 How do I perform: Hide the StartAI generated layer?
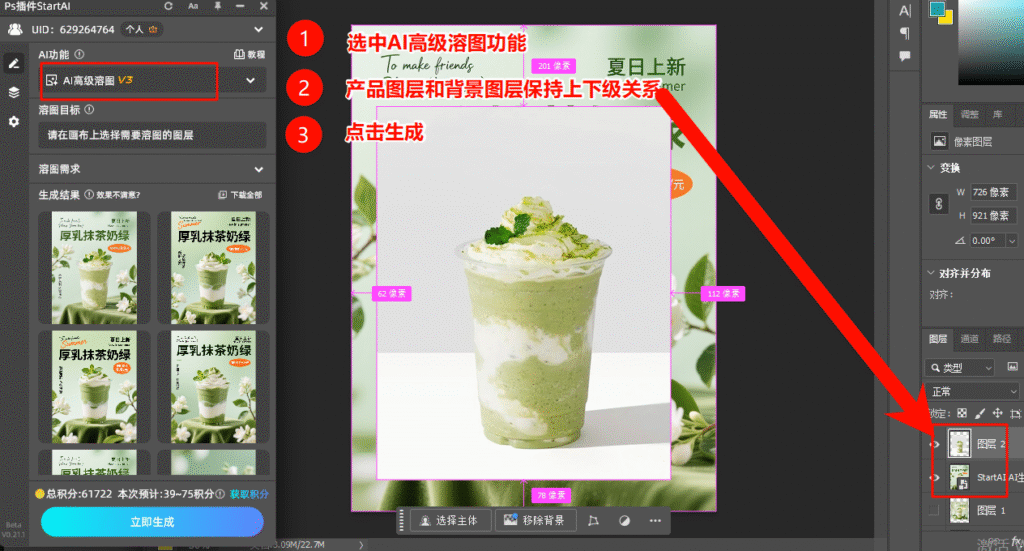pyautogui.click(x=935, y=478)
